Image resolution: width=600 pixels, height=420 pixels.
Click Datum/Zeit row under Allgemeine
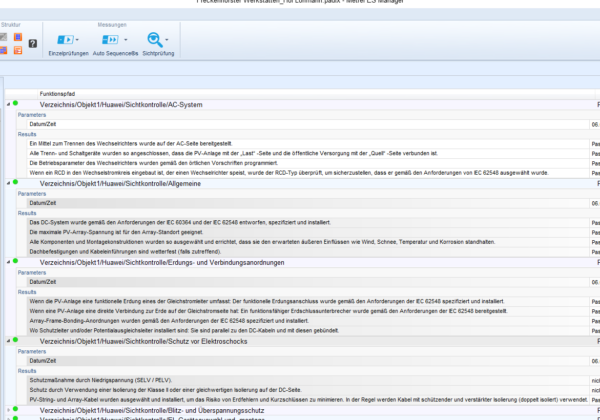(308, 203)
